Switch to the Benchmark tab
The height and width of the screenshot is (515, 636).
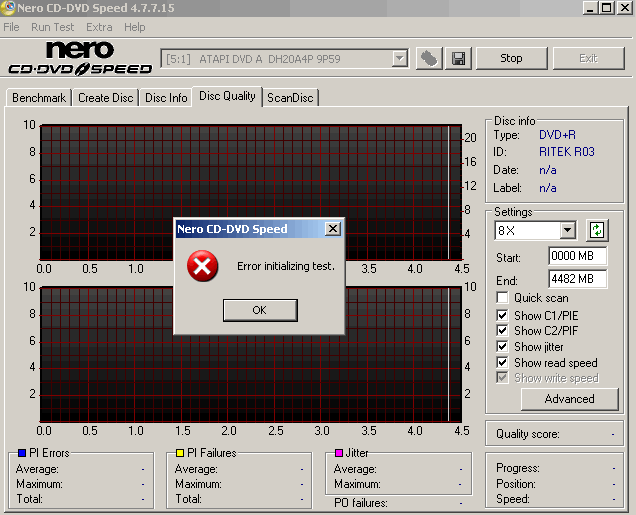[x=39, y=98]
